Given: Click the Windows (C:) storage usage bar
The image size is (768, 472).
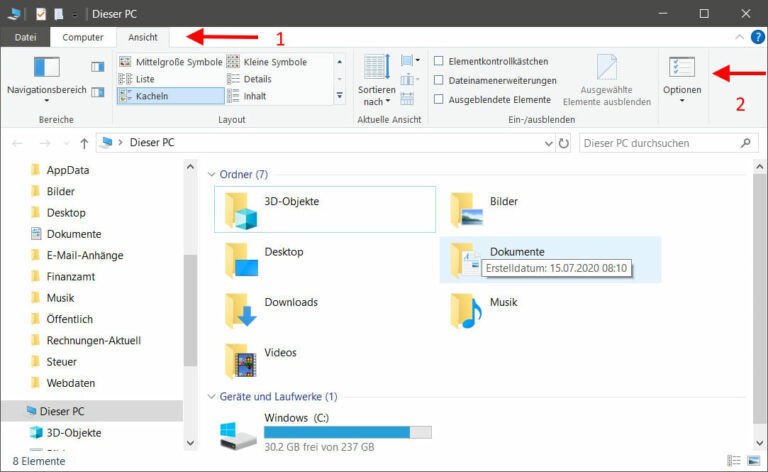Looking at the screenshot, I should [x=348, y=432].
